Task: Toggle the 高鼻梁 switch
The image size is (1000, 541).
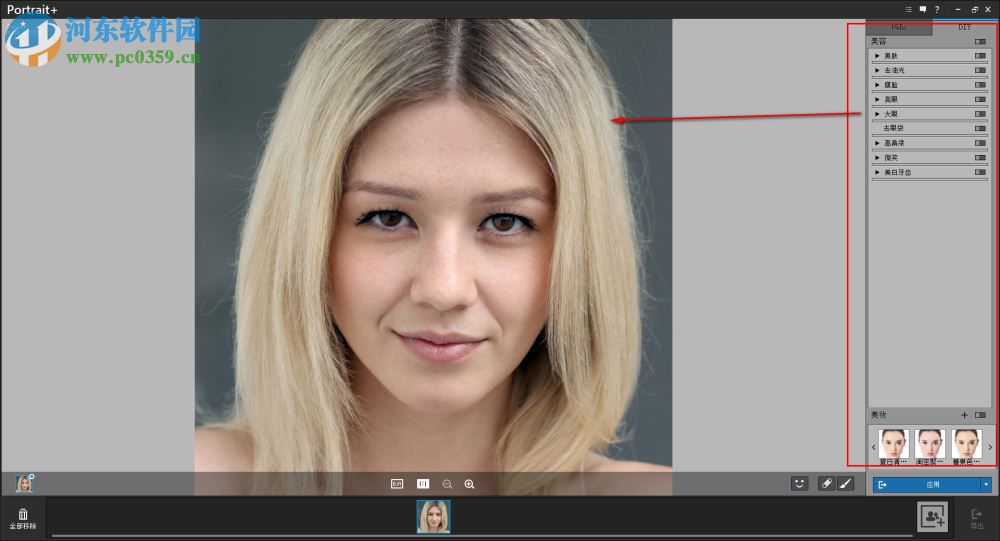Action: click(980, 143)
